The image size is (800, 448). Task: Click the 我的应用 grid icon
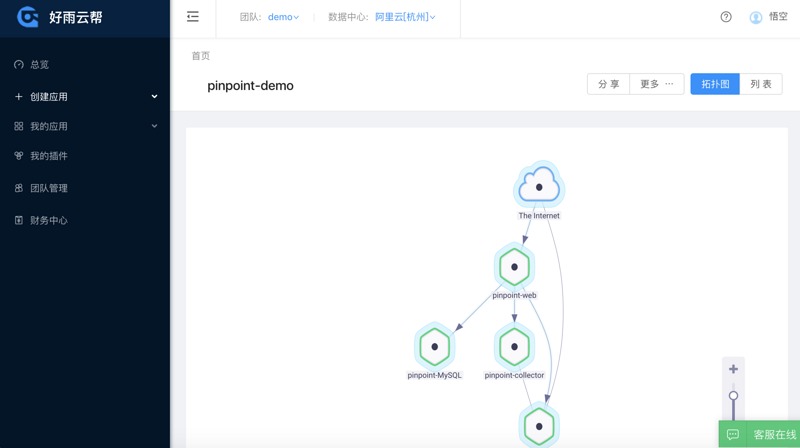(19, 126)
